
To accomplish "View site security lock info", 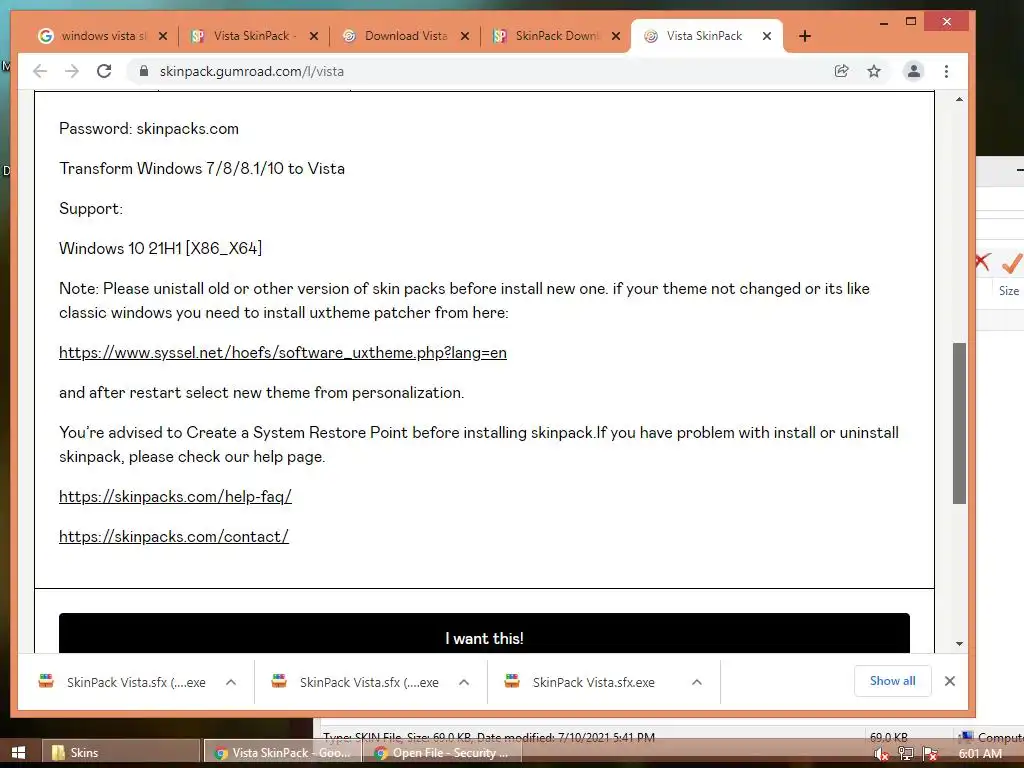I will (144, 71).
